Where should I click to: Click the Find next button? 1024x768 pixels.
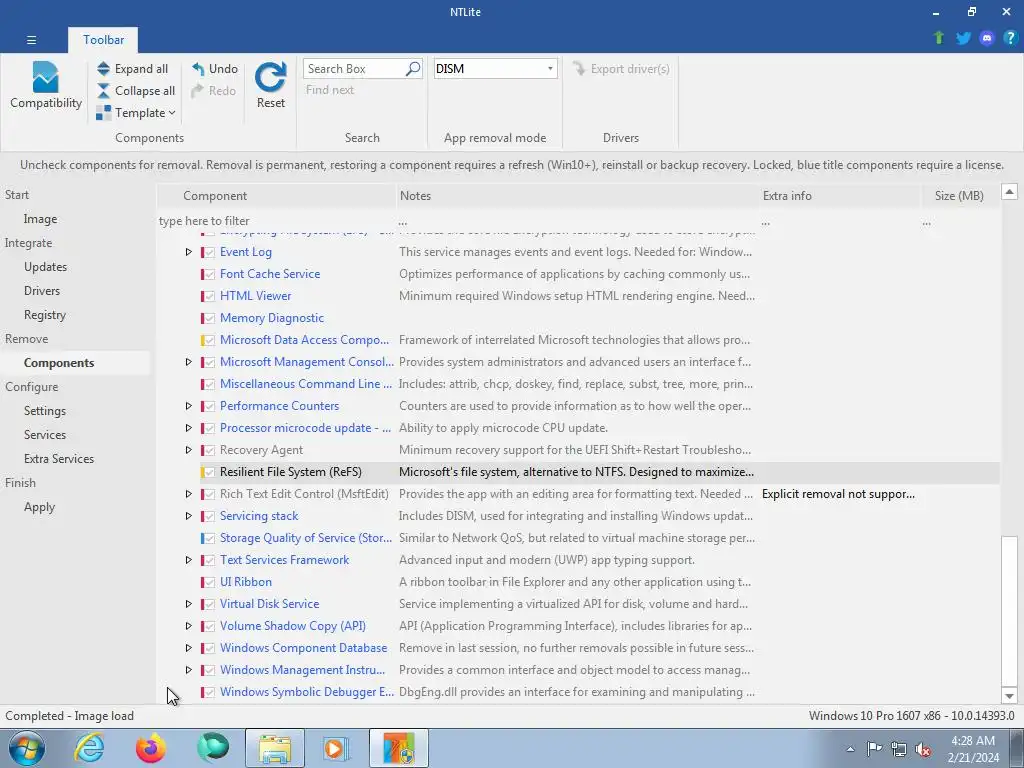coord(330,90)
